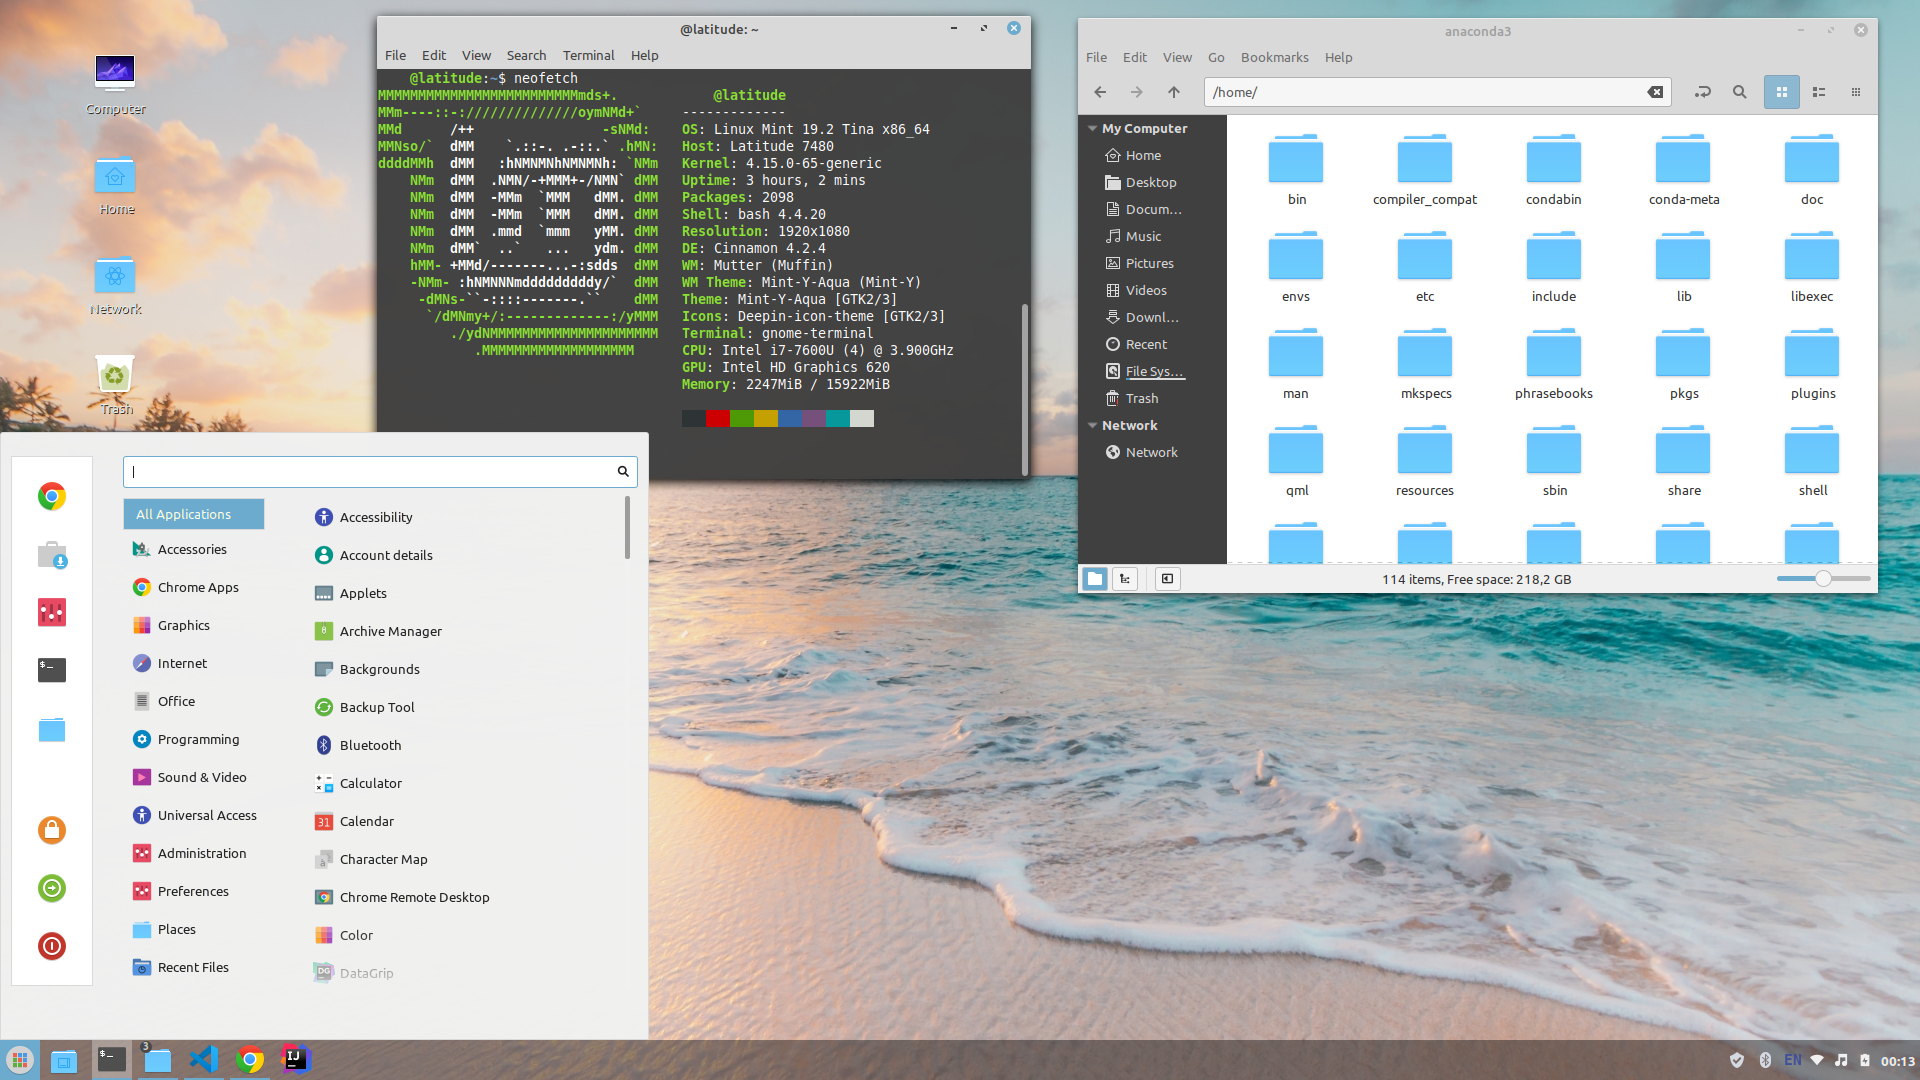Image resolution: width=1920 pixels, height=1080 pixels.
Task: Shut down via the menu power icon
Action: (x=51, y=946)
